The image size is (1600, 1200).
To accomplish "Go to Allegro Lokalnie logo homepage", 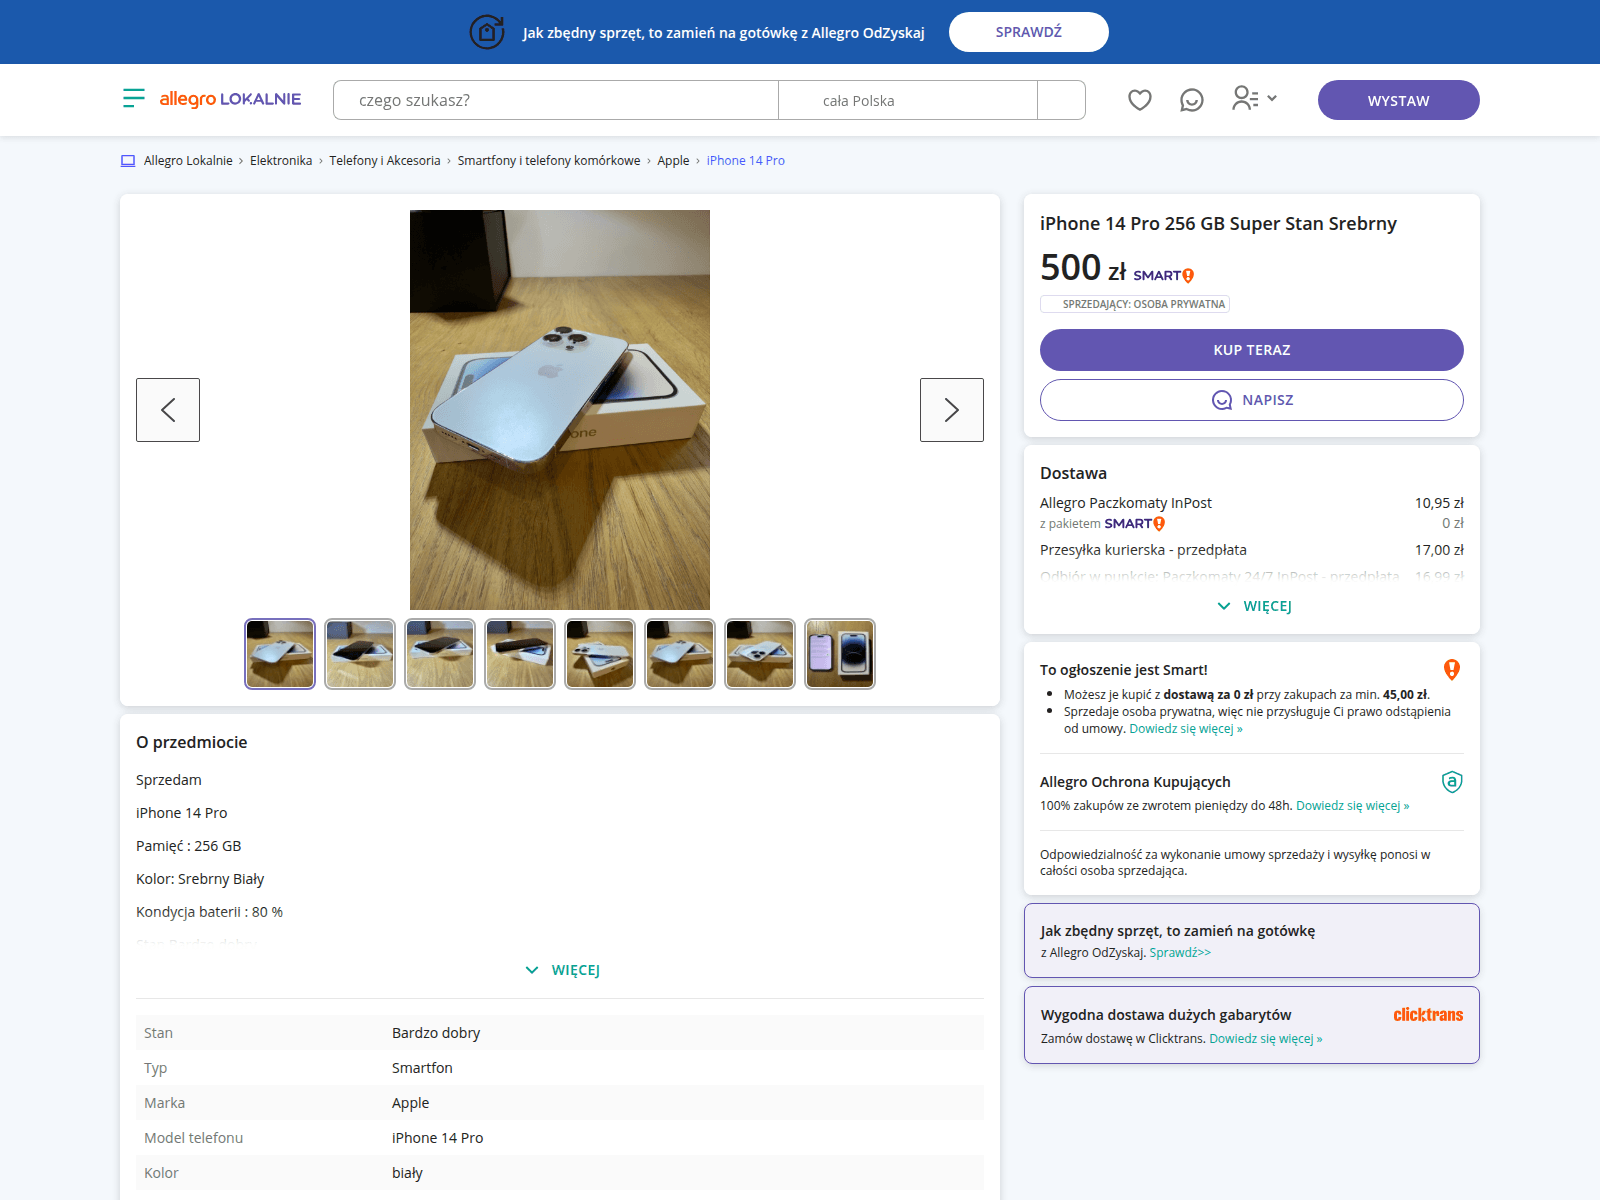I will pos(230,99).
